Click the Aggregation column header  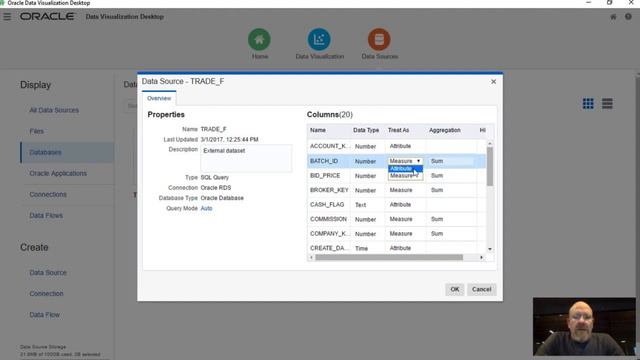click(x=444, y=130)
